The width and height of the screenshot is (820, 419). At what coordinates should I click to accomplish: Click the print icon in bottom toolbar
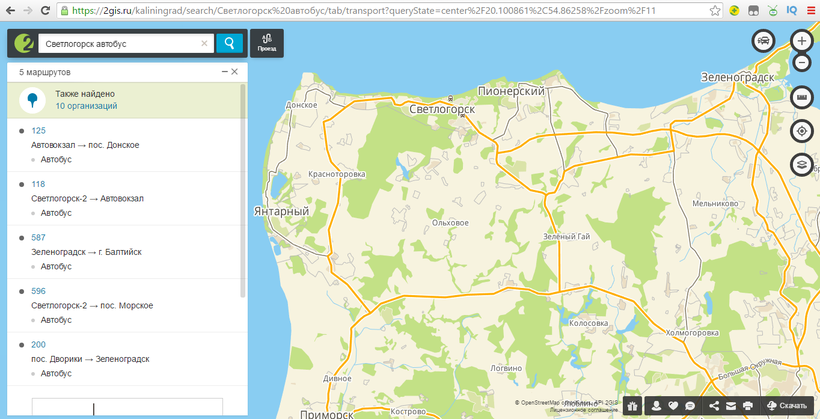[x=747, y=406]
